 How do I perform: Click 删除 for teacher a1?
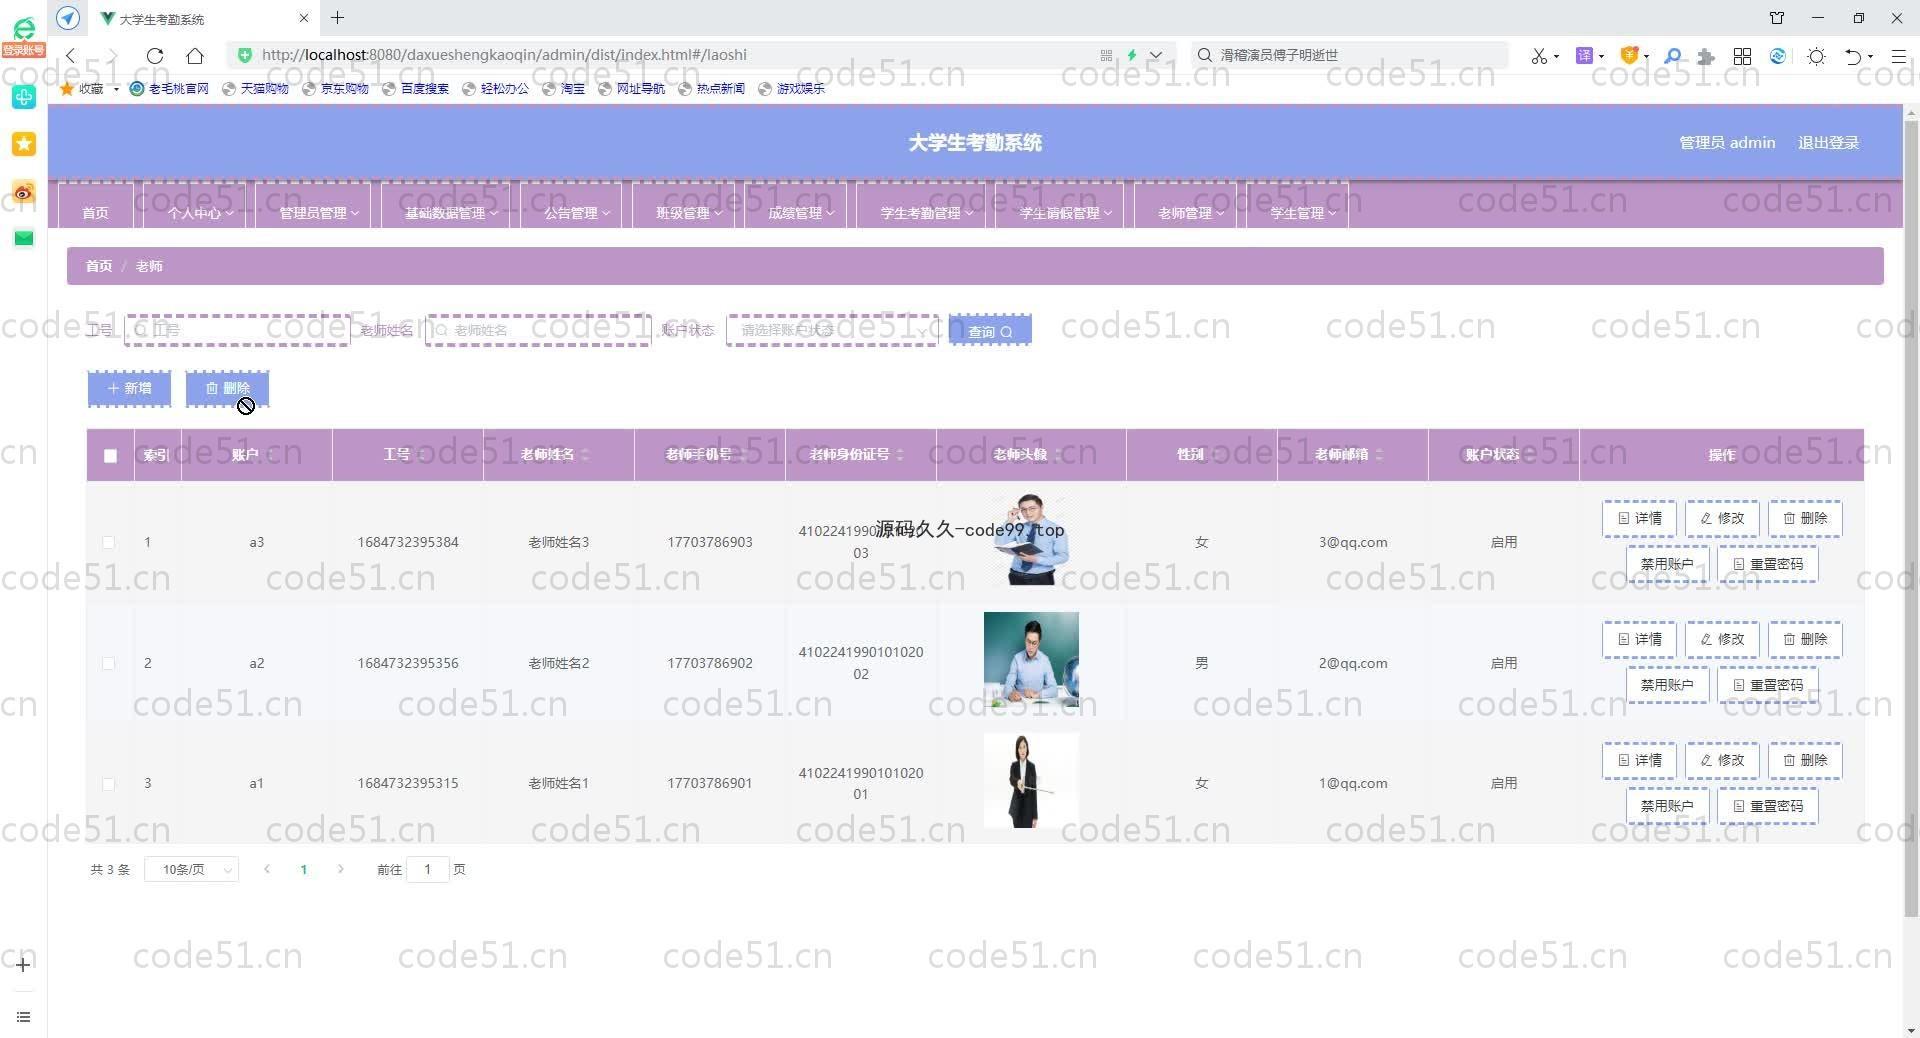pyautogui.click(x=1805, y=760)
